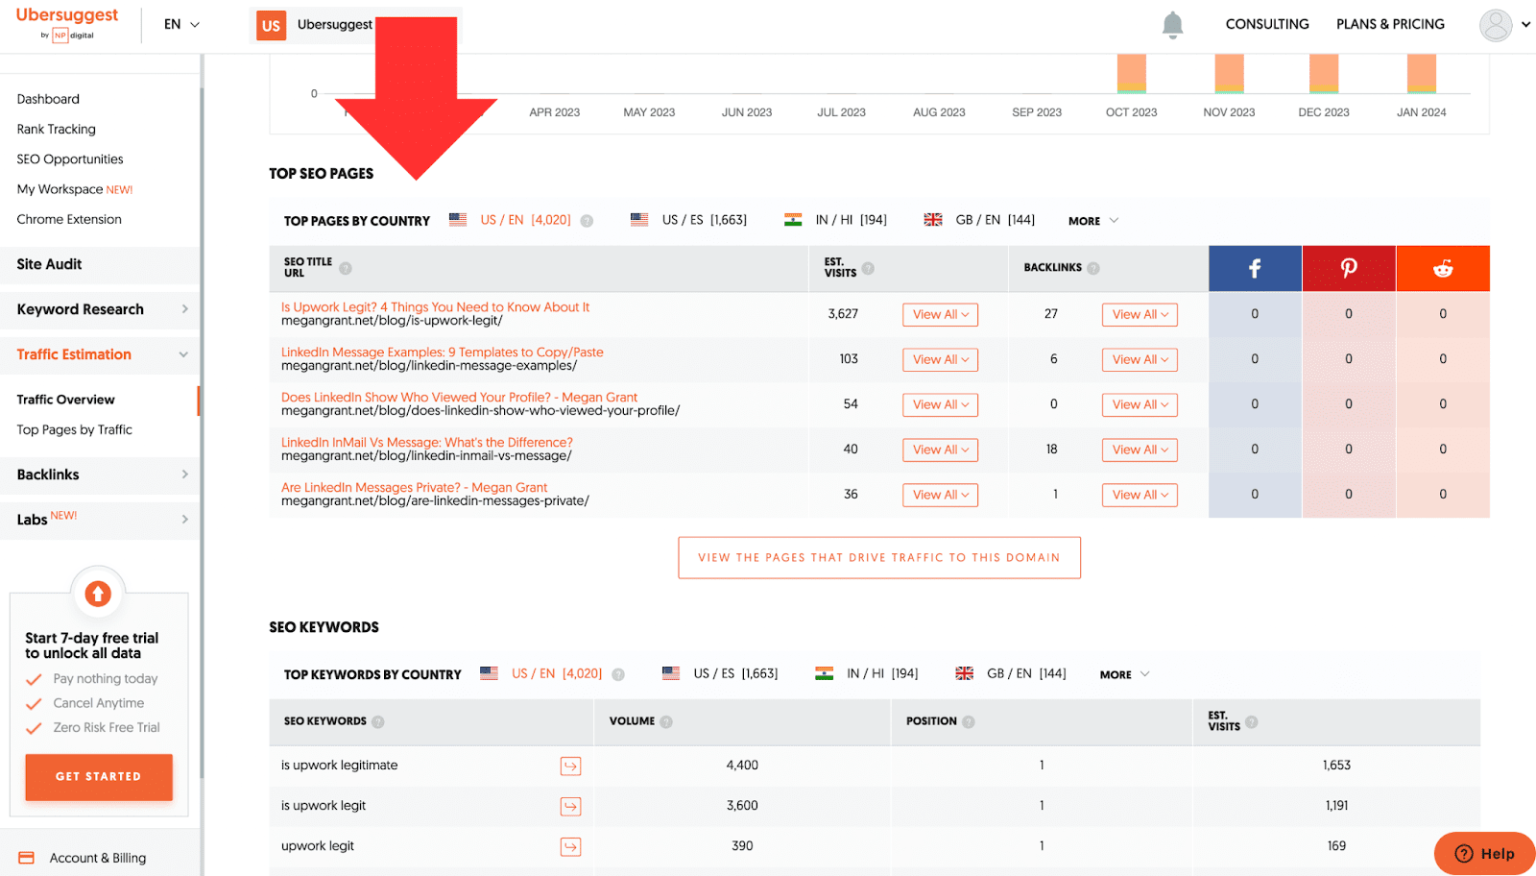Open arrow icon for 'is upwork legit' keyword
Screen dimensions: 1536x876
click(570, 806)
